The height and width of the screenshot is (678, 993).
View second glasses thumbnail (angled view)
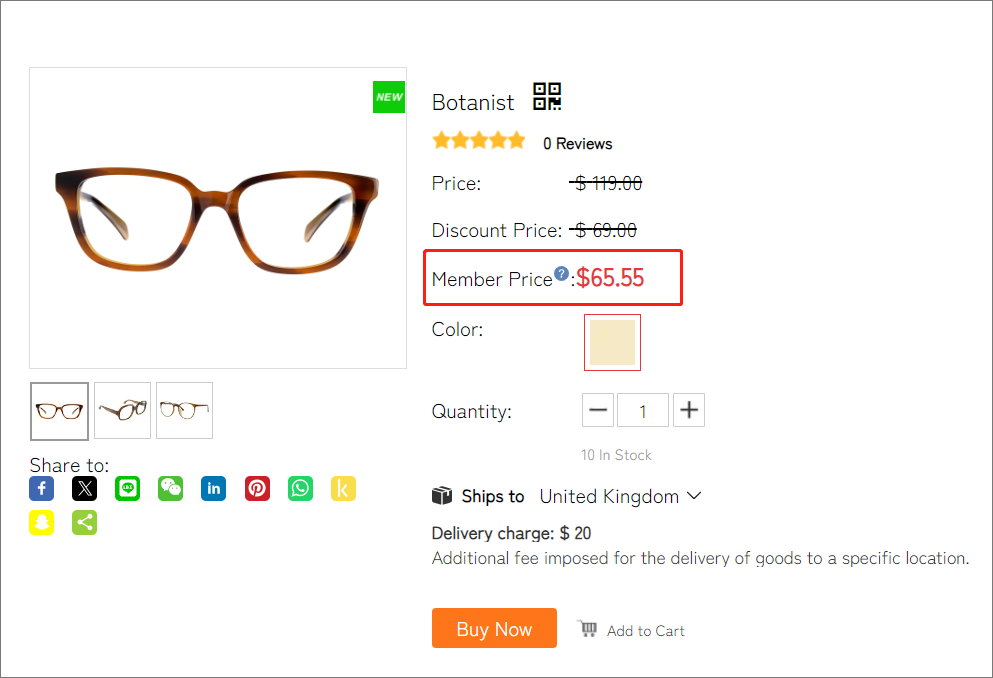pos(123,410)
